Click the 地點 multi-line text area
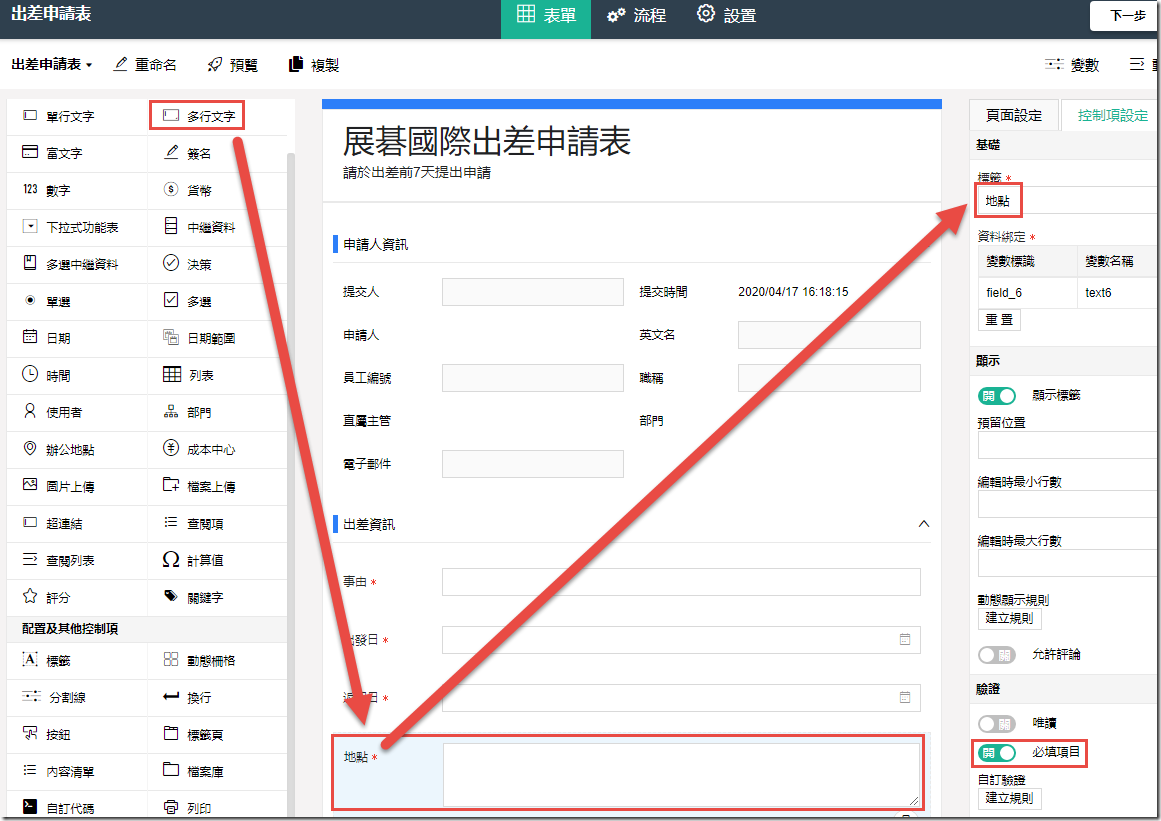Image resolution: width=1161 pixels, height=821 pixels. pyautogui.click(x=681, y=774)
